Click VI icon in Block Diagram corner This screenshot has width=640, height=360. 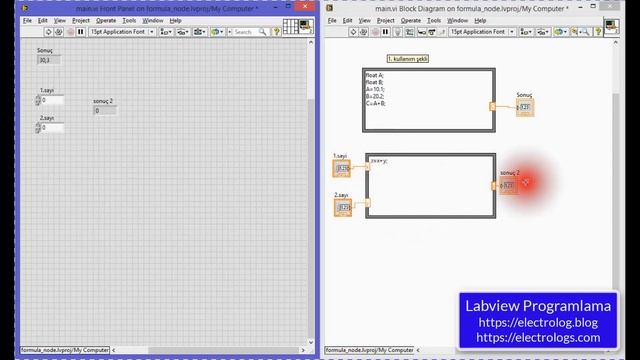click(611, 27)
